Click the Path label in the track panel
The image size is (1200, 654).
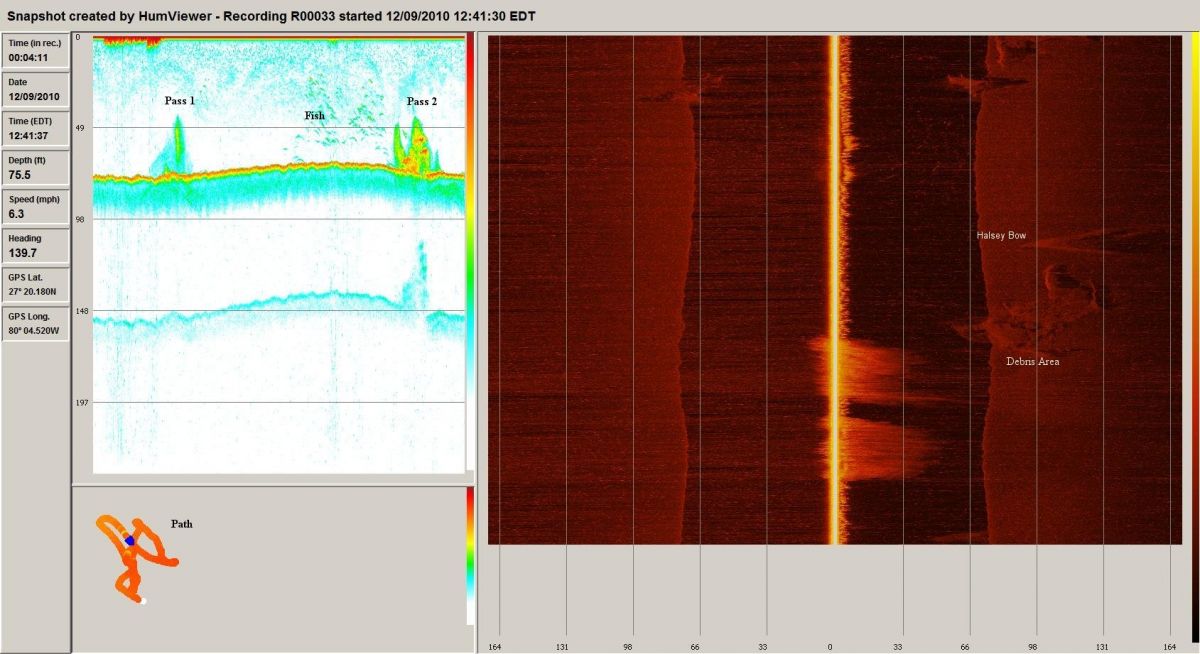[x=181, y=524]
